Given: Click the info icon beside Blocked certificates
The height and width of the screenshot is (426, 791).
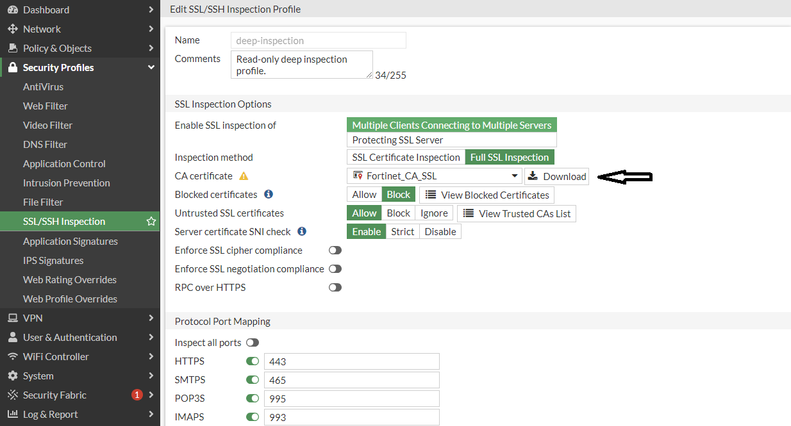Looking at the screenshot, I should click(269, 194).
